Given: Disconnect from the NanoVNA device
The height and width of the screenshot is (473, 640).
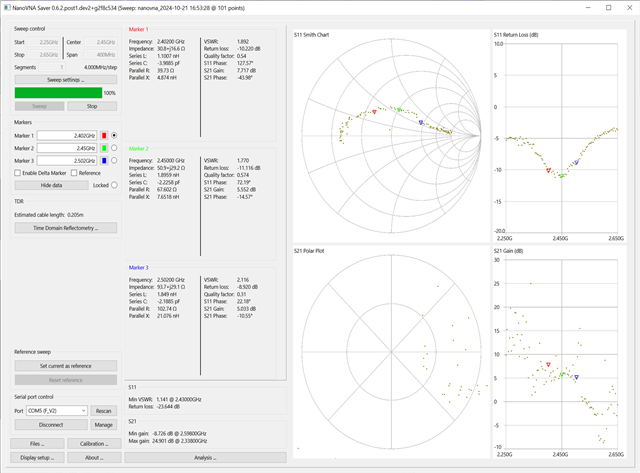Looking at the screenshot, I should (x=51, y=425).
